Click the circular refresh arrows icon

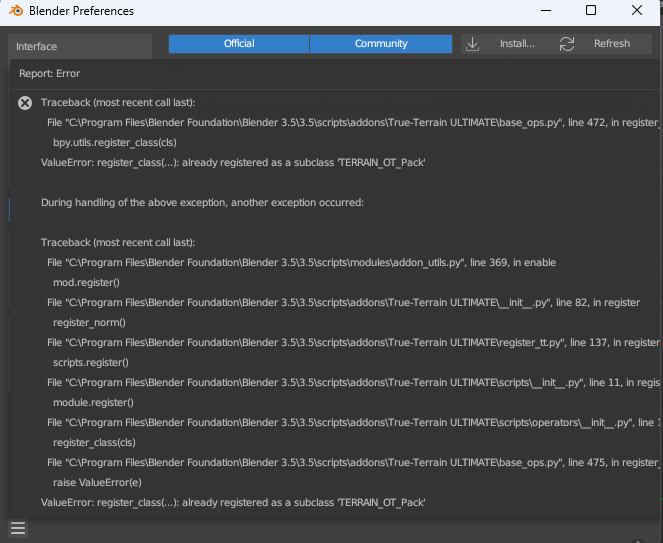pyautogui.click(x=567, y=44)
